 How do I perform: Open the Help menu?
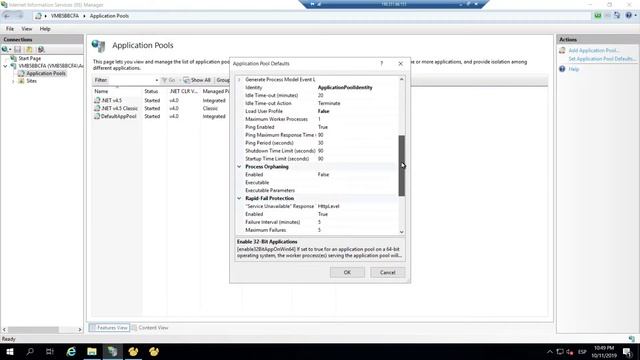45,29
